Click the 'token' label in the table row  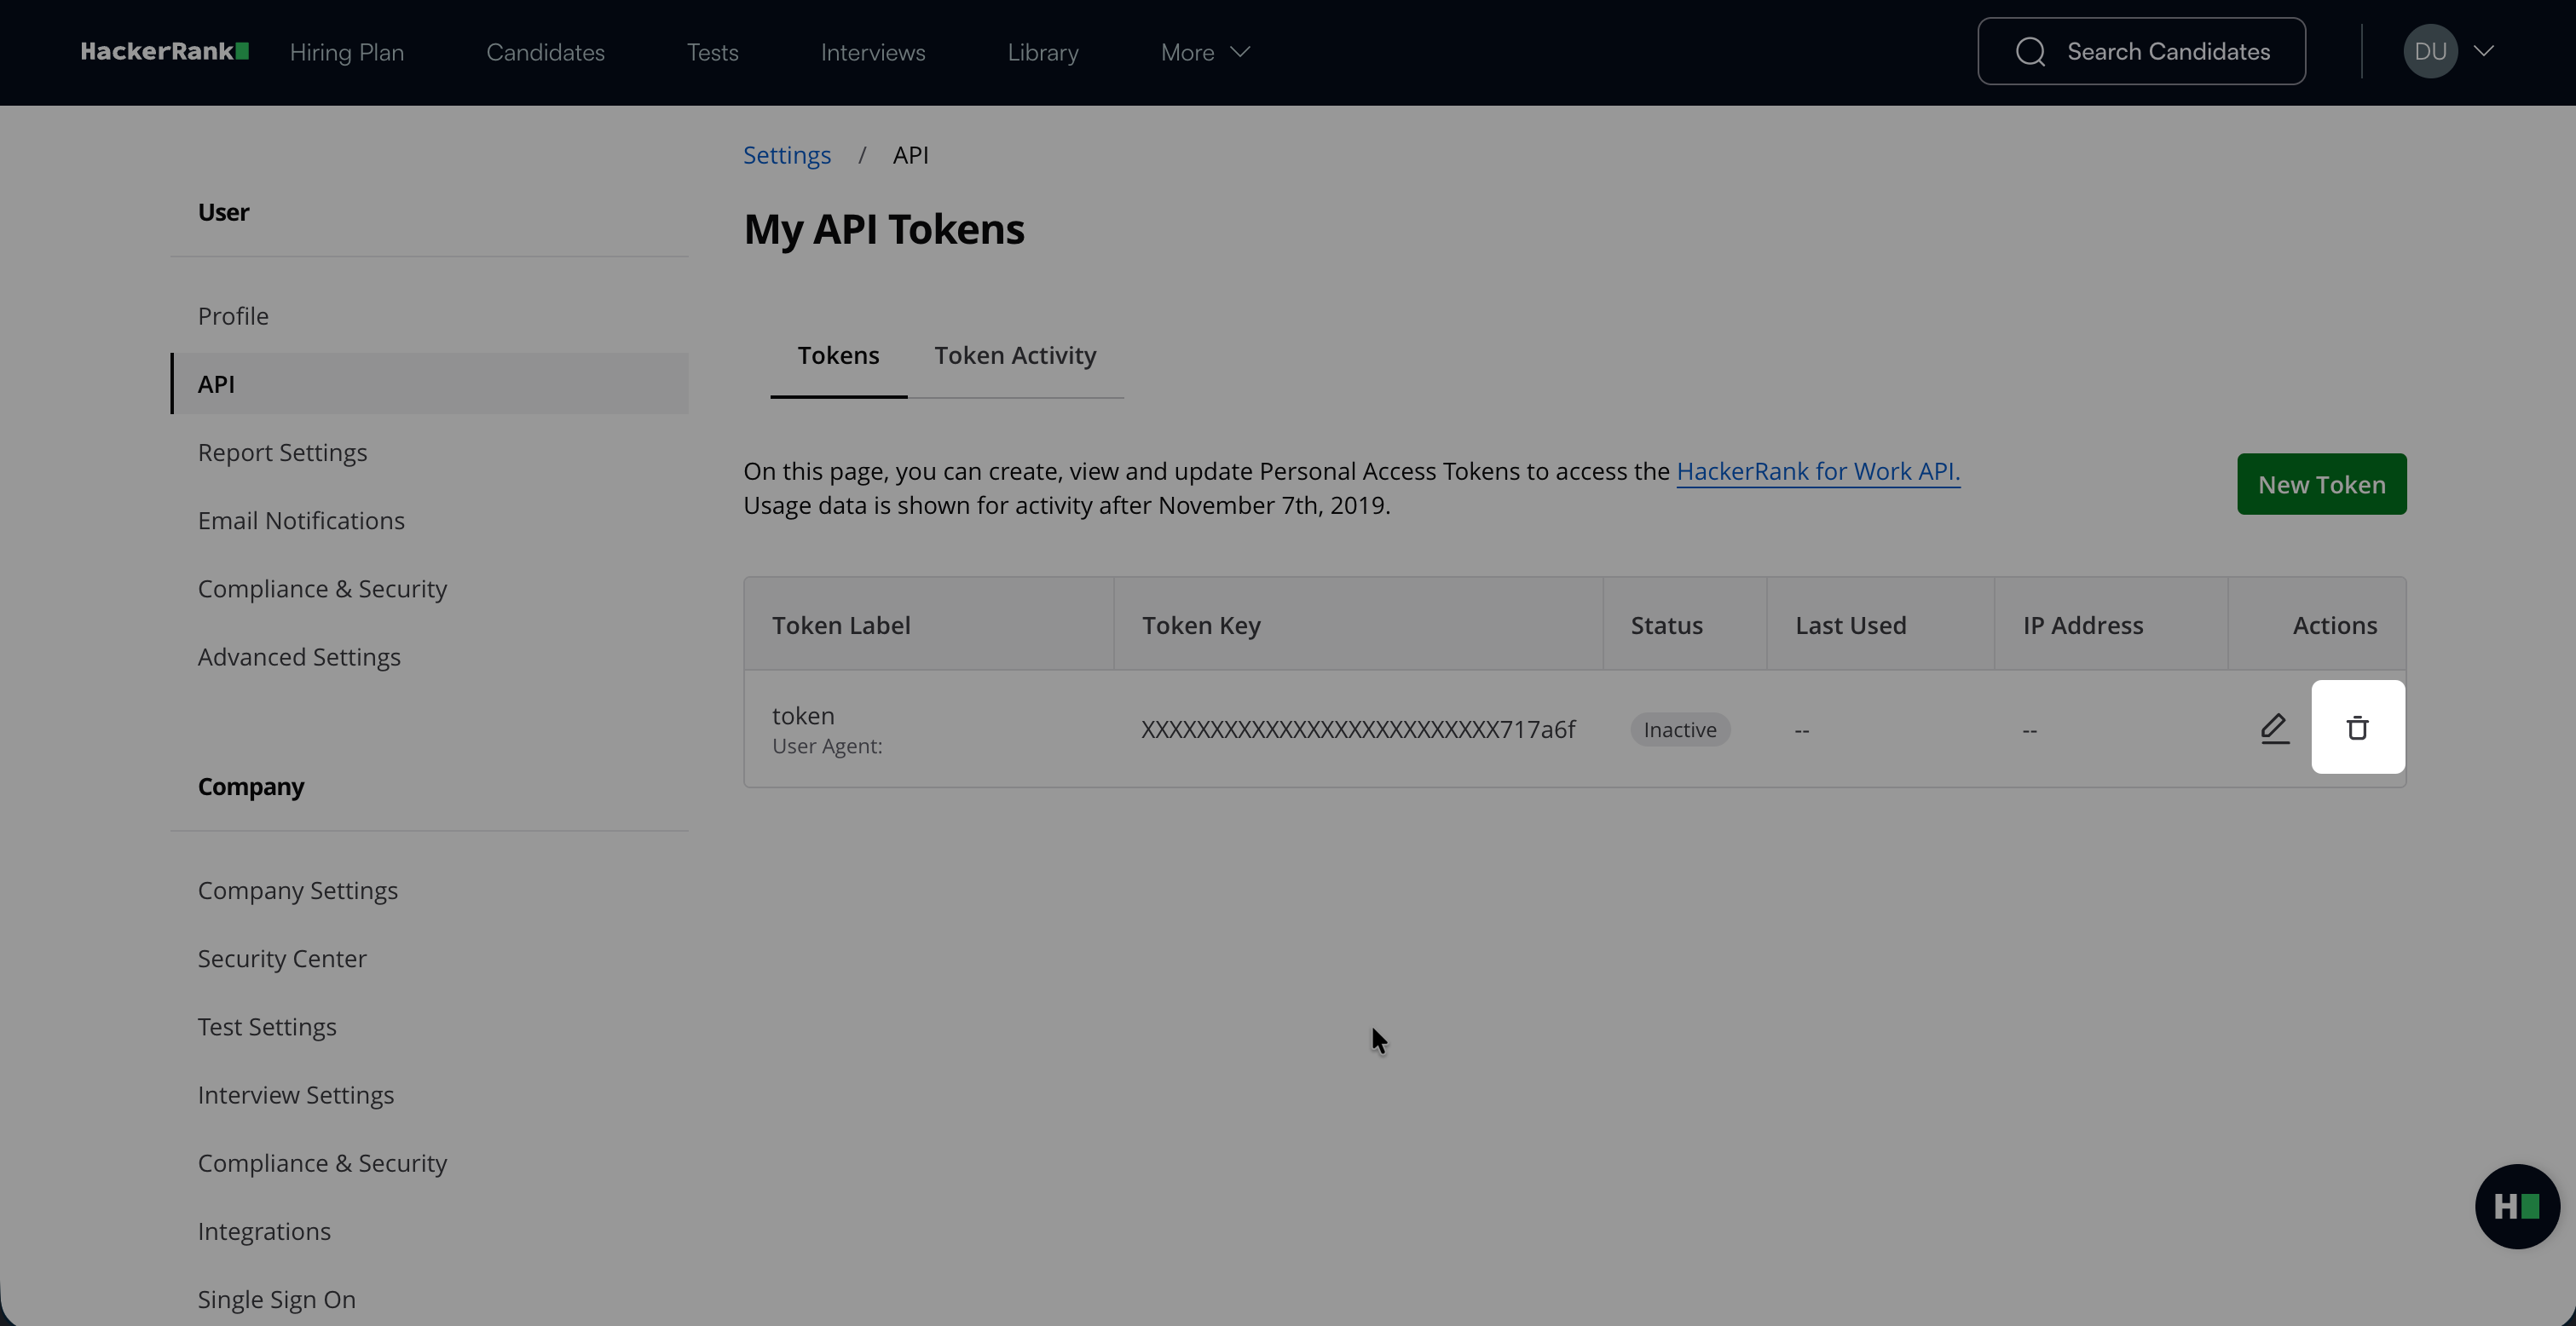coord(803,716)
